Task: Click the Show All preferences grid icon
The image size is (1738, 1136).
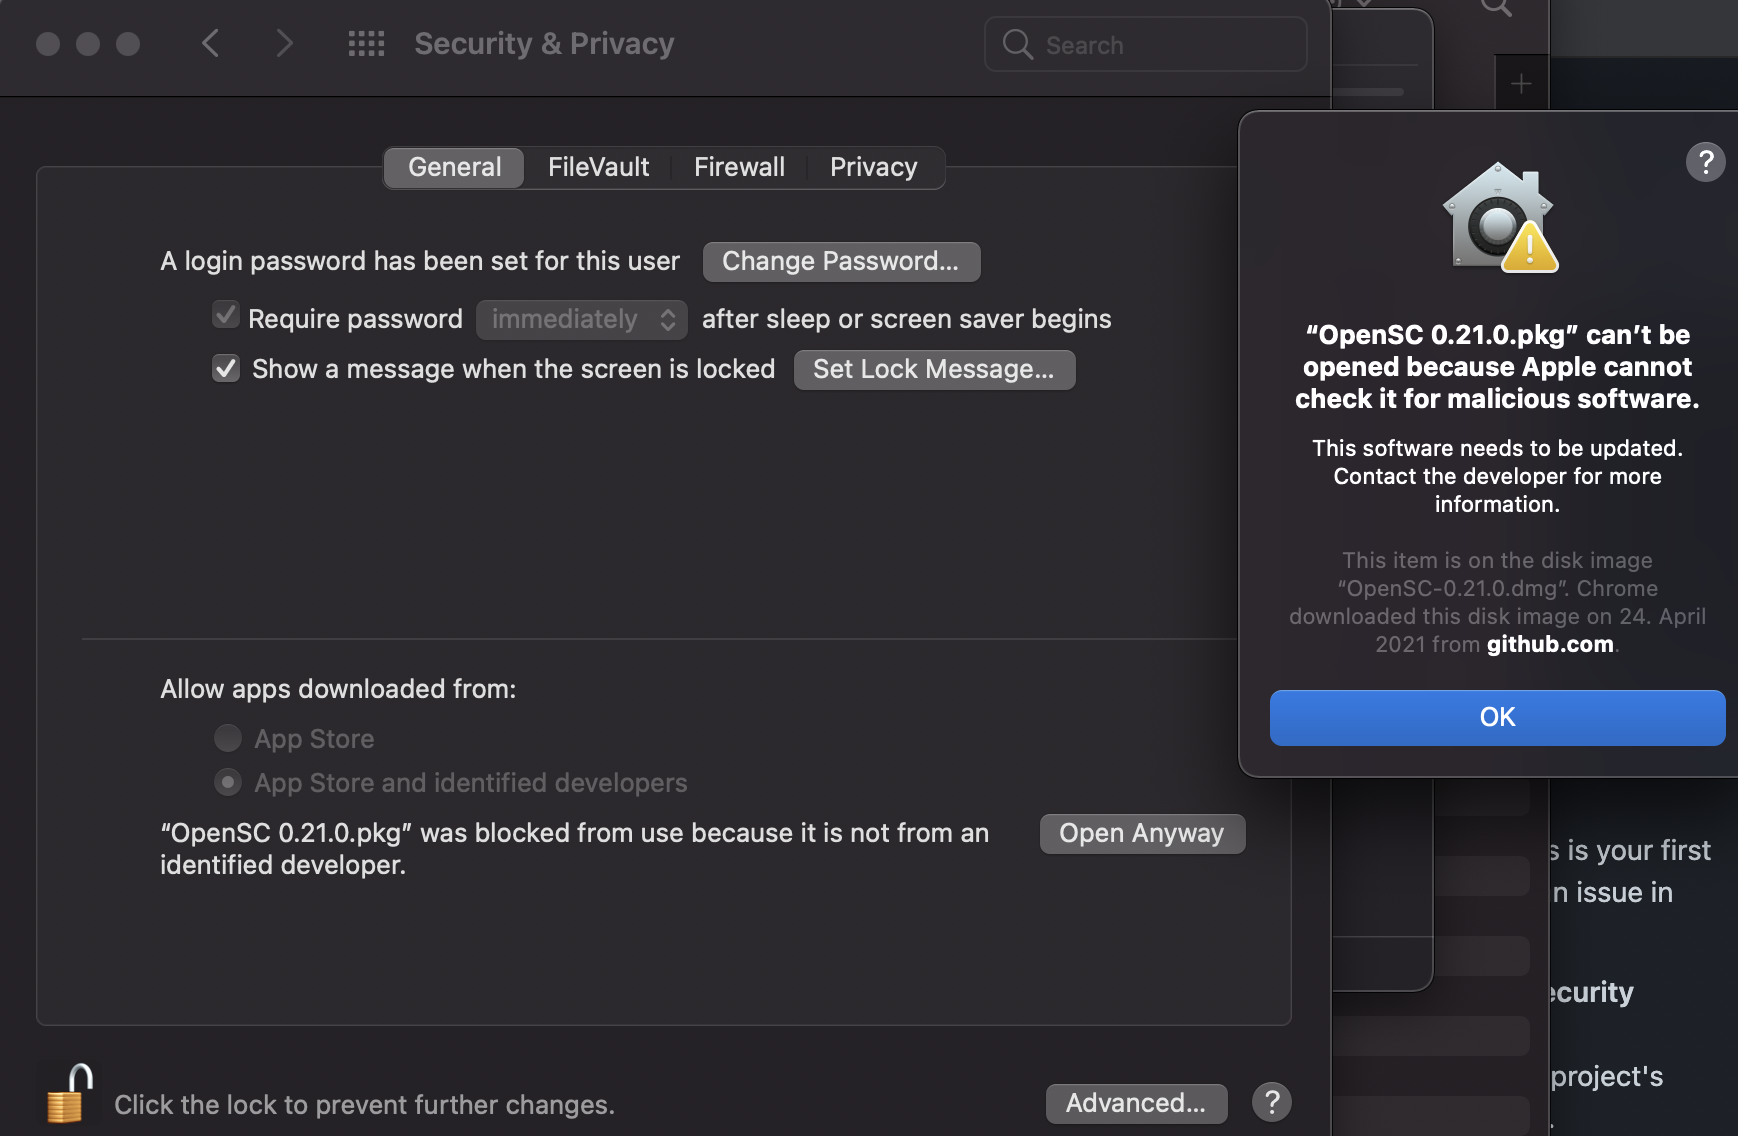Action: (366, 43)
